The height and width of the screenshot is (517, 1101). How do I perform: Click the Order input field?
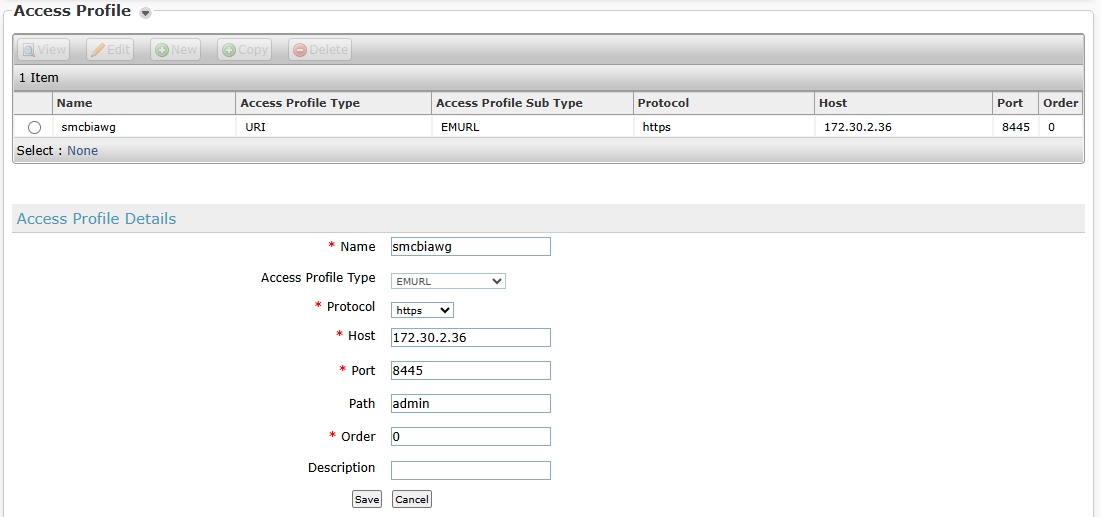coord(470,437)
